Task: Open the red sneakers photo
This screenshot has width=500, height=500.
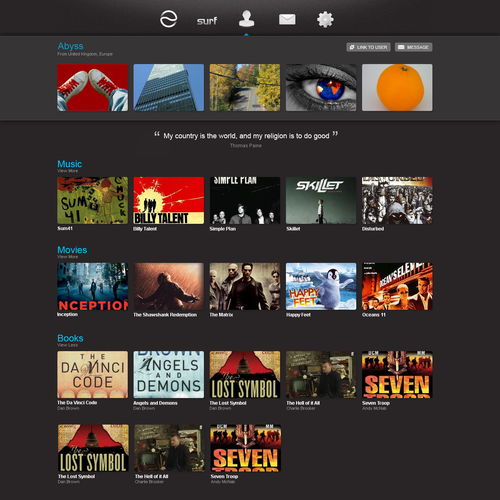Action: [93, 87]
